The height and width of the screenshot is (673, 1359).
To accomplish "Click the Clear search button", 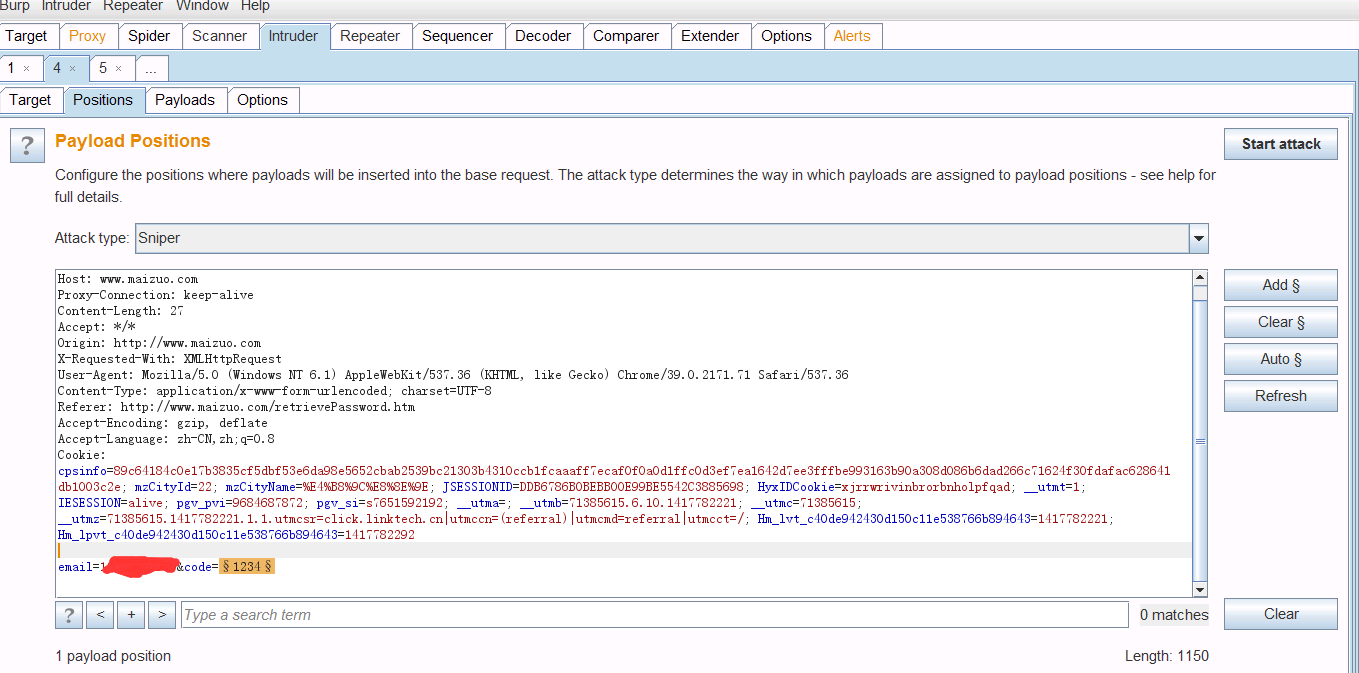I will tap(1281, 614).
